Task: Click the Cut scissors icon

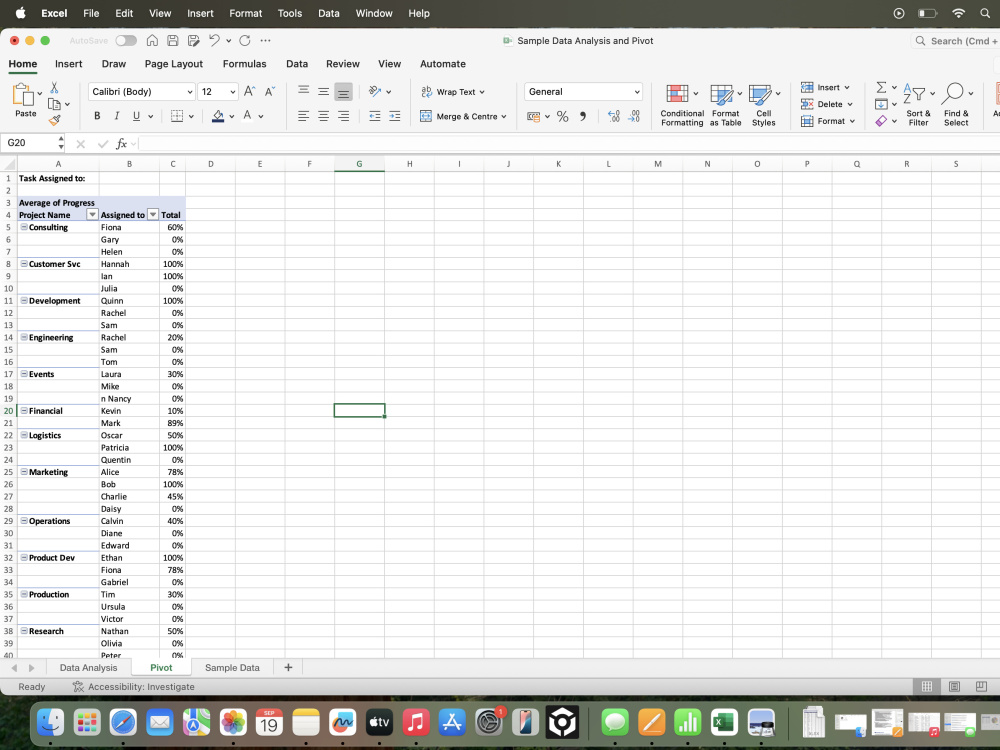Action: coord(54,88)
